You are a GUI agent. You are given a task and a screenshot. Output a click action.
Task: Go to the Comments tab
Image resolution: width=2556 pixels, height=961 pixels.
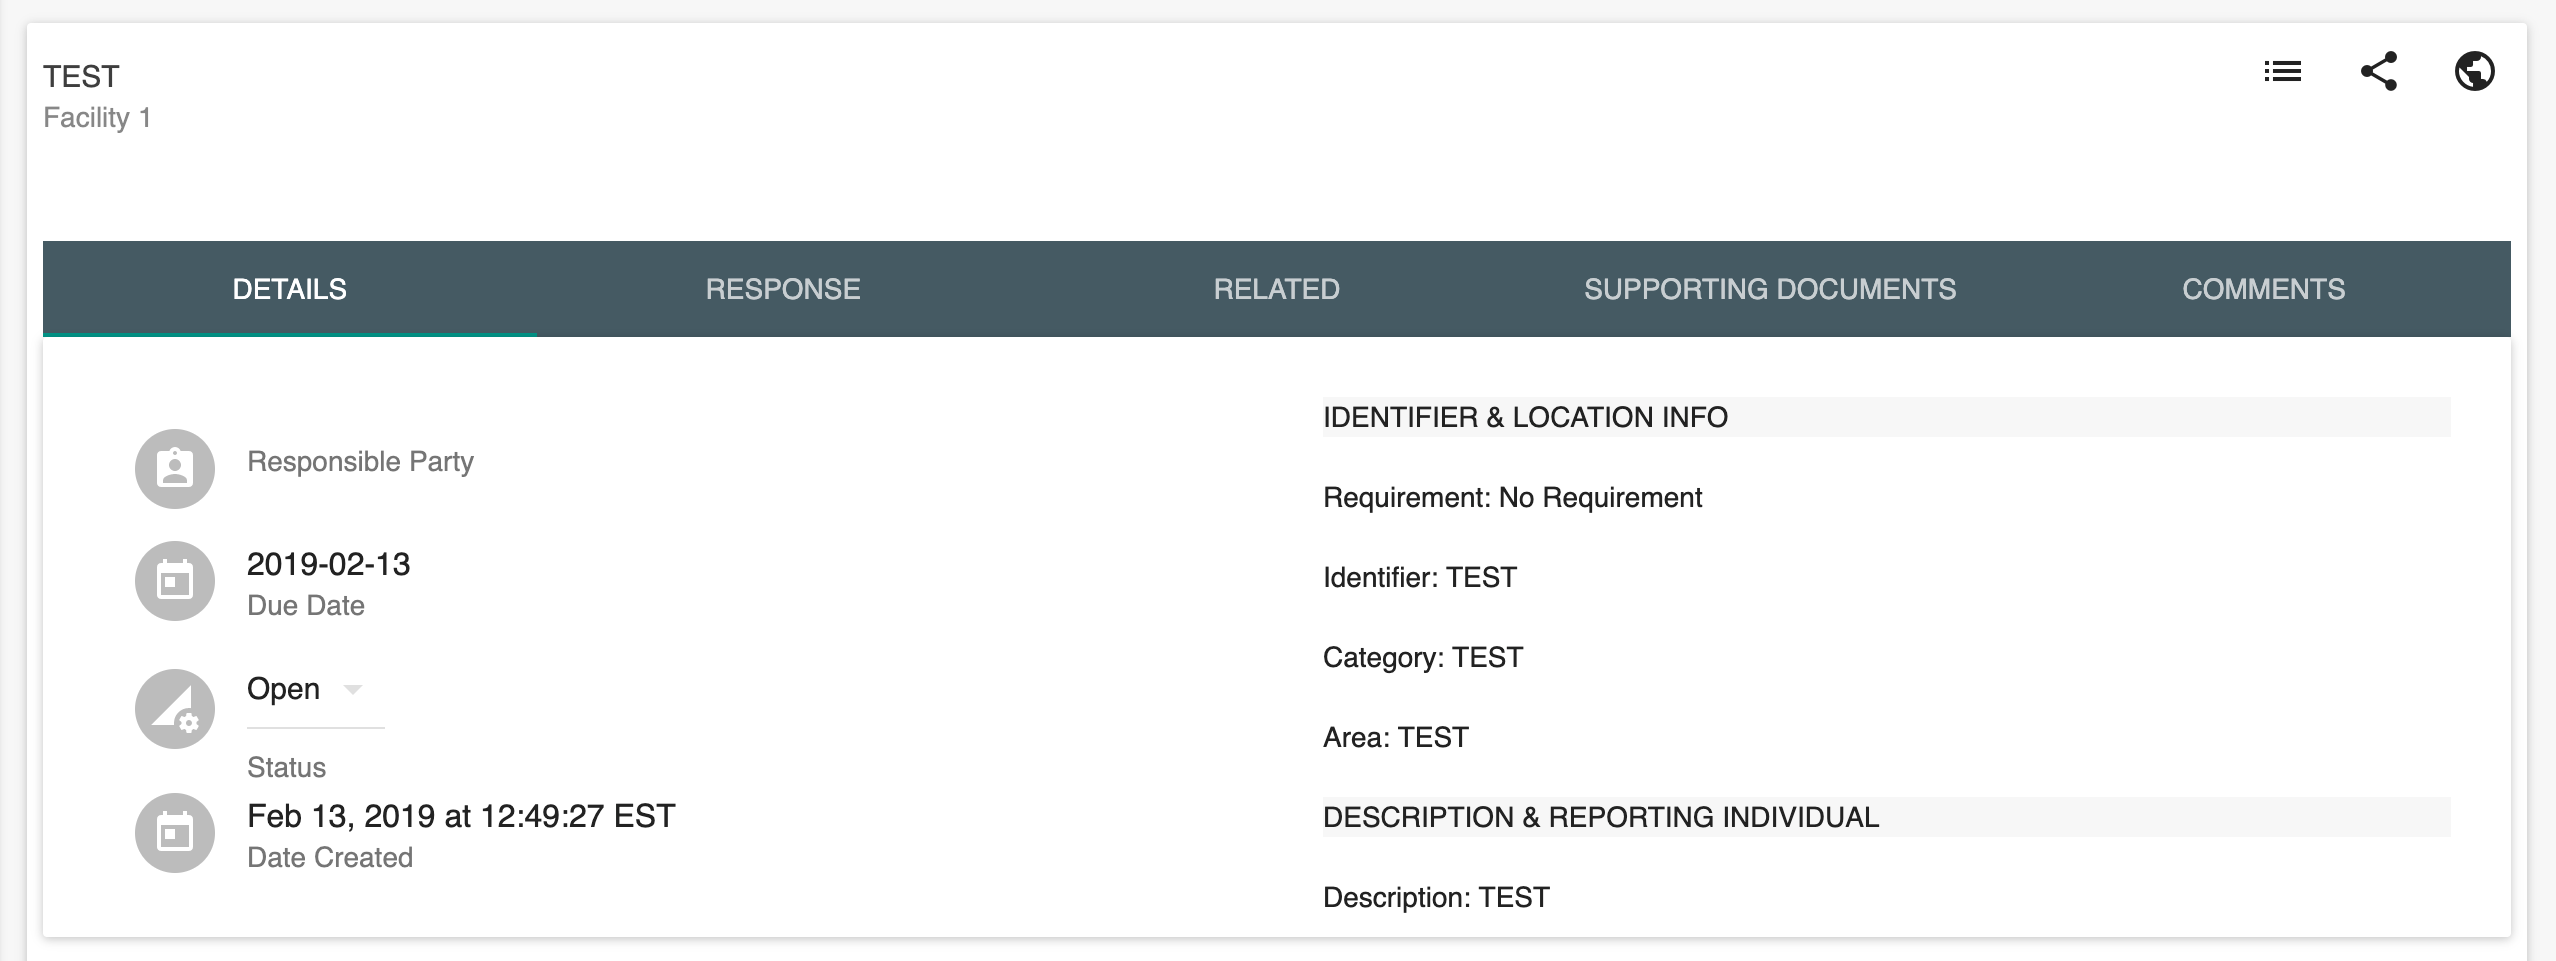click(x=2263, y=289)
